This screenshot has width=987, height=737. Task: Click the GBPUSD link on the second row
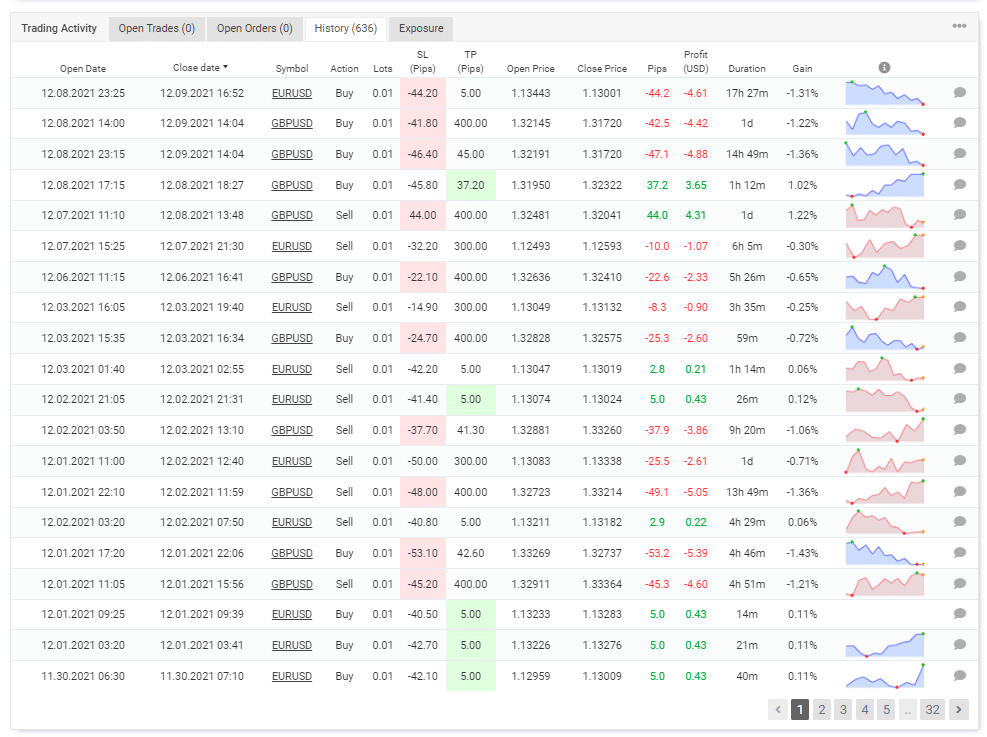pos(291,123)
